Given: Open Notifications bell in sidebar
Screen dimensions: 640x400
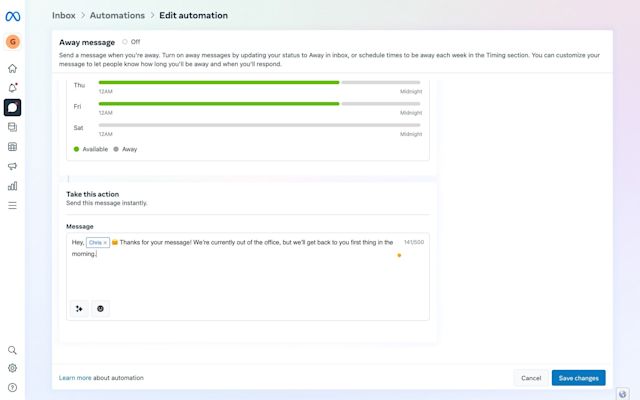Looking at the screenshot, I should coord(12,88).
